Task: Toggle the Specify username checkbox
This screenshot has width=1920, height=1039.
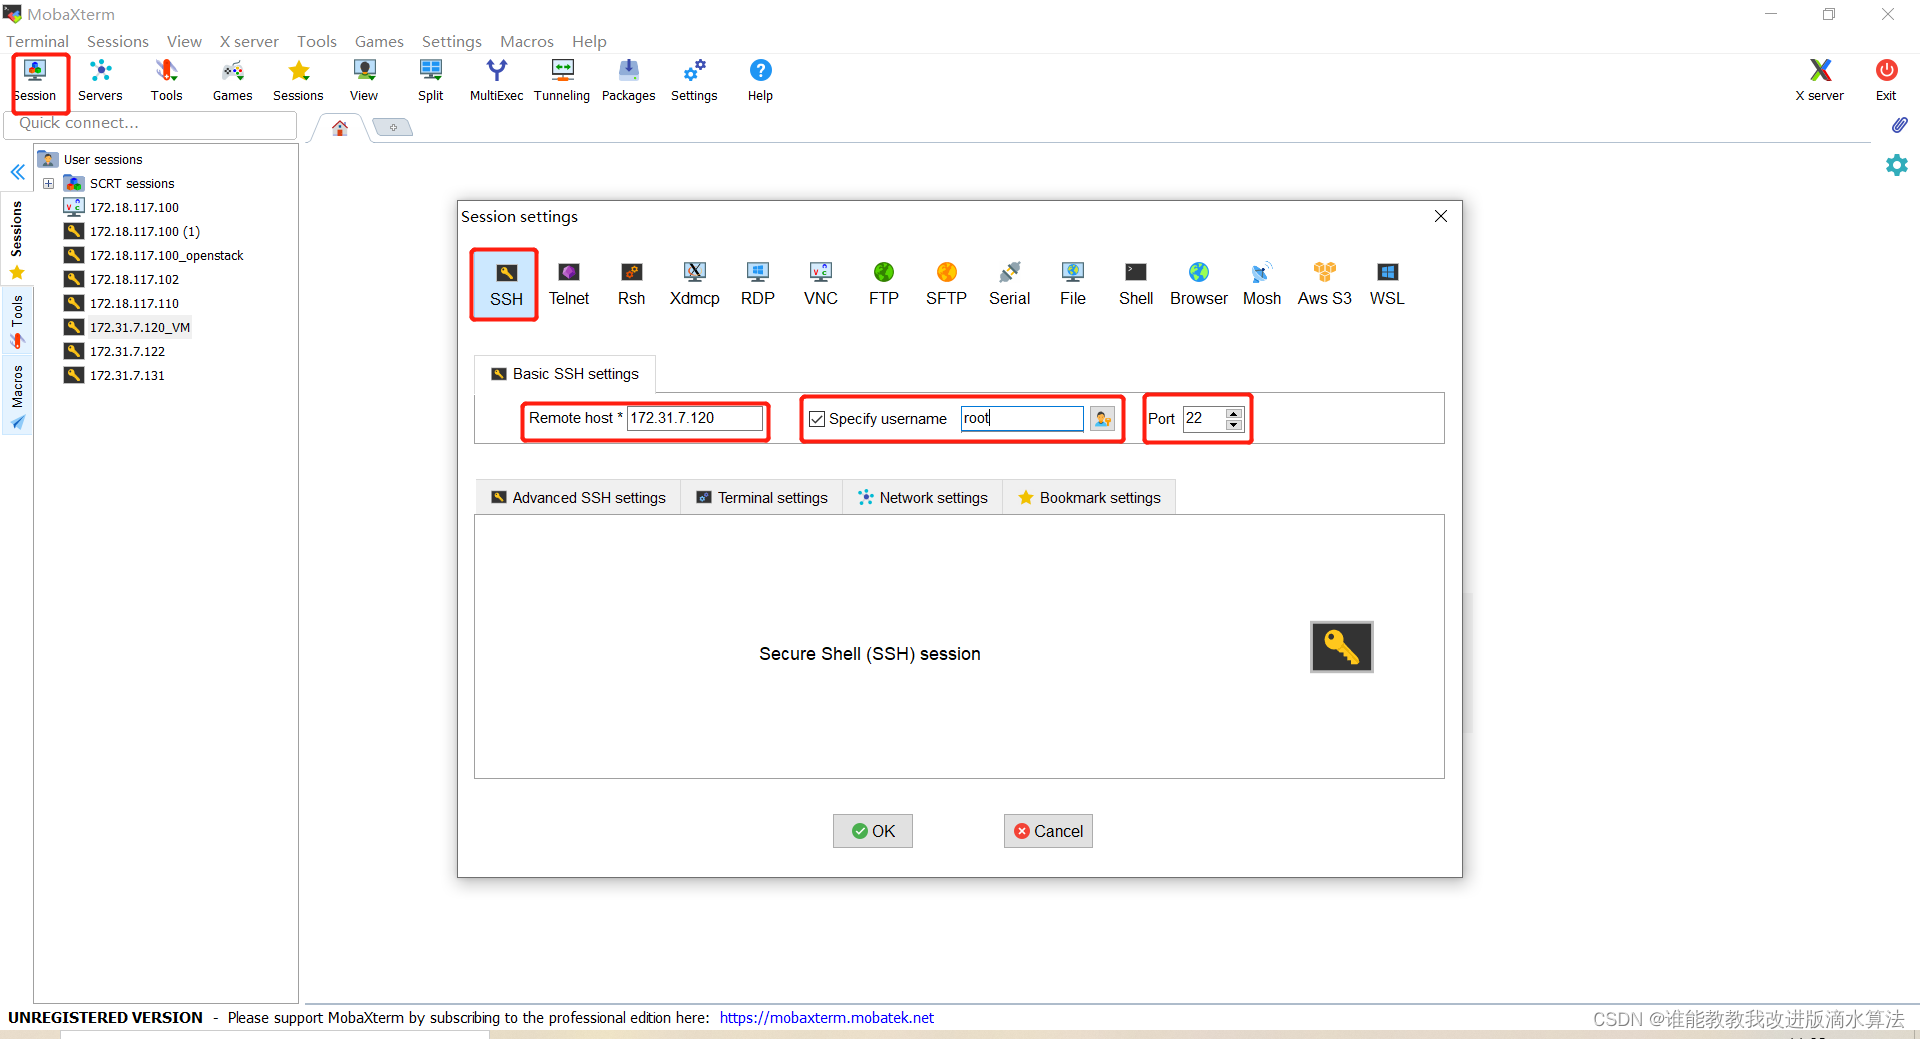Action: 817,419
